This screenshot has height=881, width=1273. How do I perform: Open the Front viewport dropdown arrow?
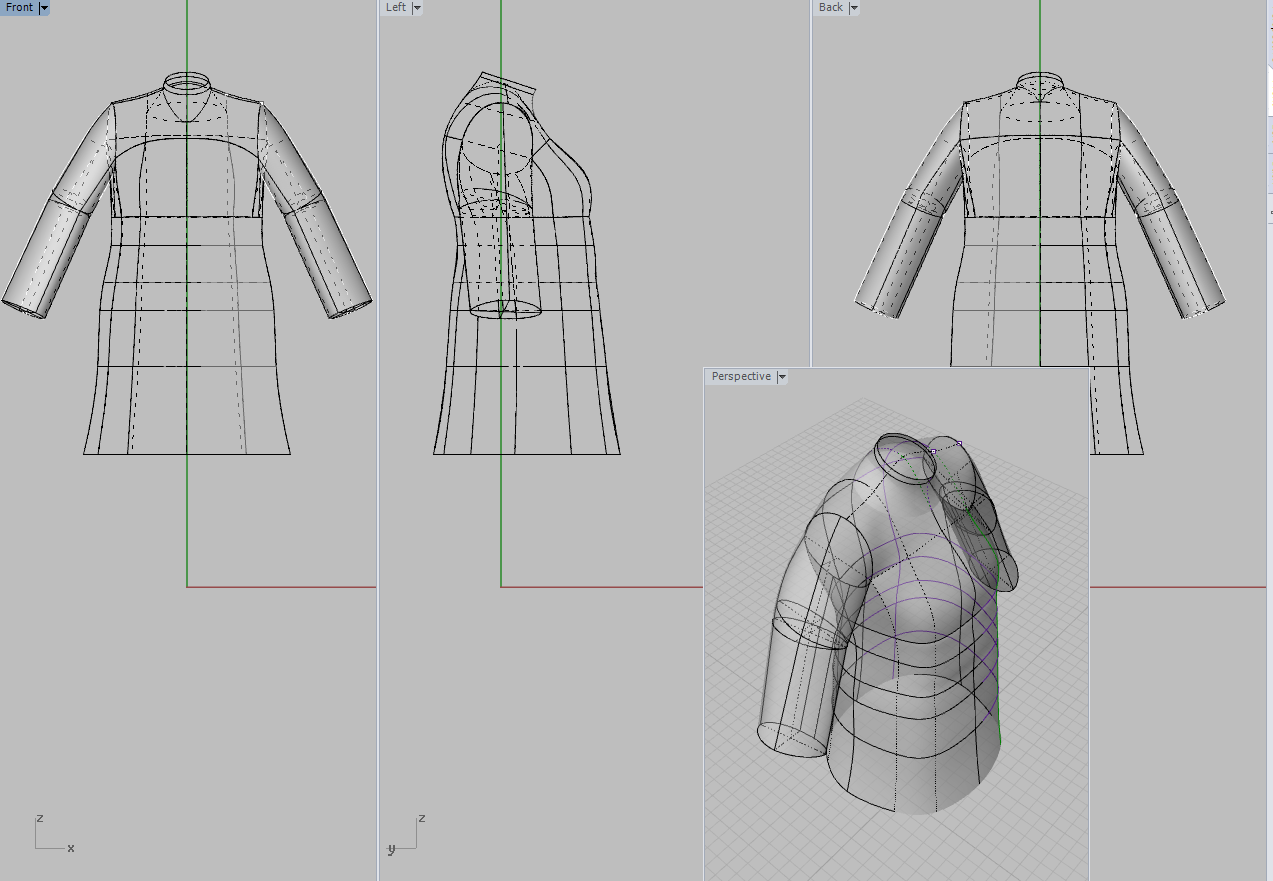pos(44,8)
